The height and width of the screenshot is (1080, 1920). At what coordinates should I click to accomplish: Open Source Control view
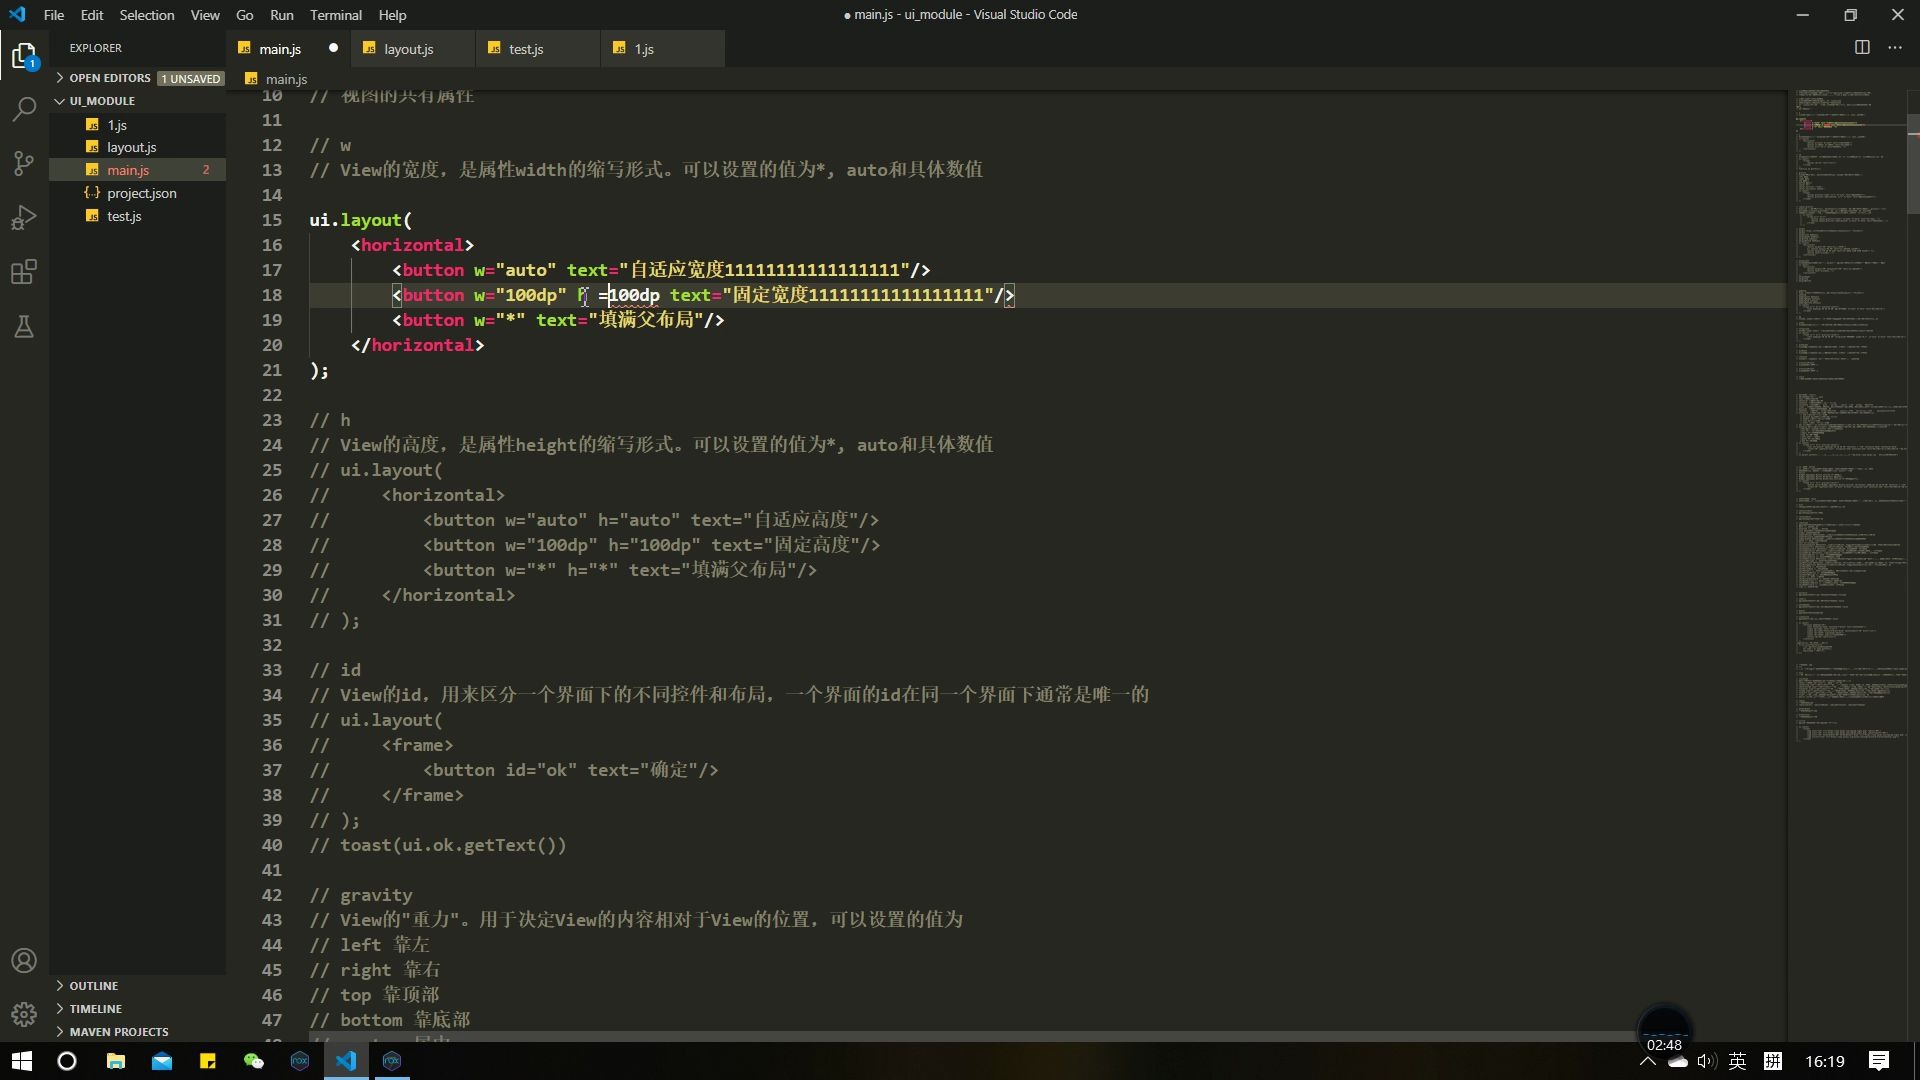(24, 163)
